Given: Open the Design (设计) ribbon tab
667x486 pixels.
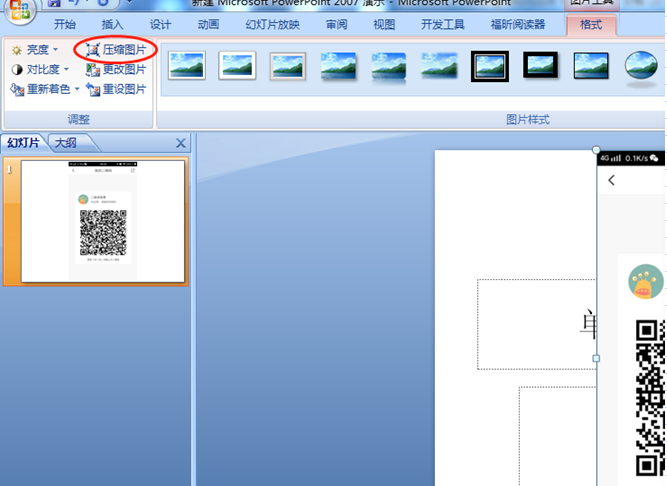Looking at the screenshot, I should click(x=160, y=25).
